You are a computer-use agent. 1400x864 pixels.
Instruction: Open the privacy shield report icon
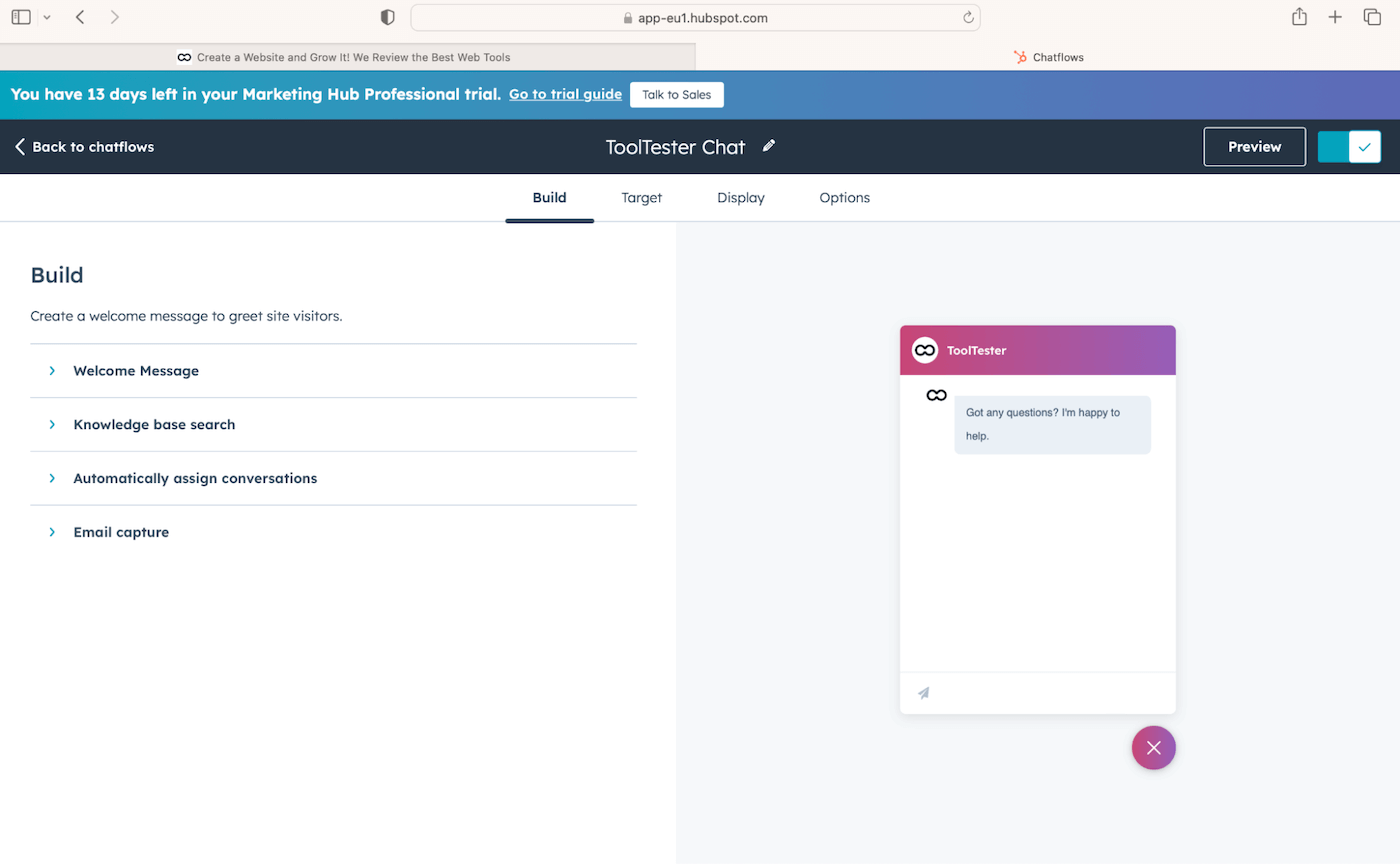coord(388,17)
